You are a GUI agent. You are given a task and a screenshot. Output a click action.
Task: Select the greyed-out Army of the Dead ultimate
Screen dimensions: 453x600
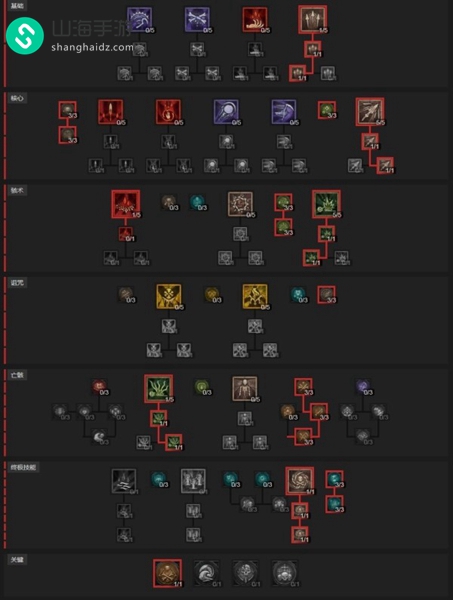coord(193,481)
